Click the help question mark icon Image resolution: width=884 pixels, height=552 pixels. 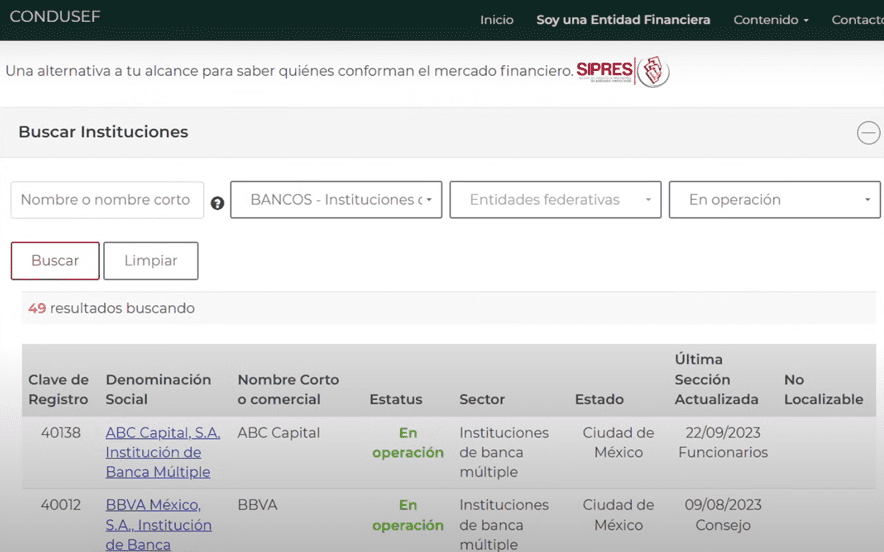(x=217, y=203)
